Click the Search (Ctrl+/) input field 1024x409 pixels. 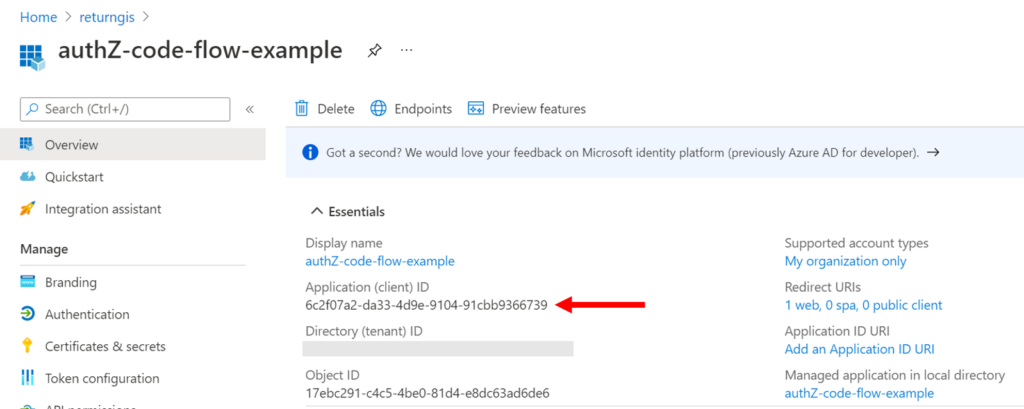(x=125, y=109)
